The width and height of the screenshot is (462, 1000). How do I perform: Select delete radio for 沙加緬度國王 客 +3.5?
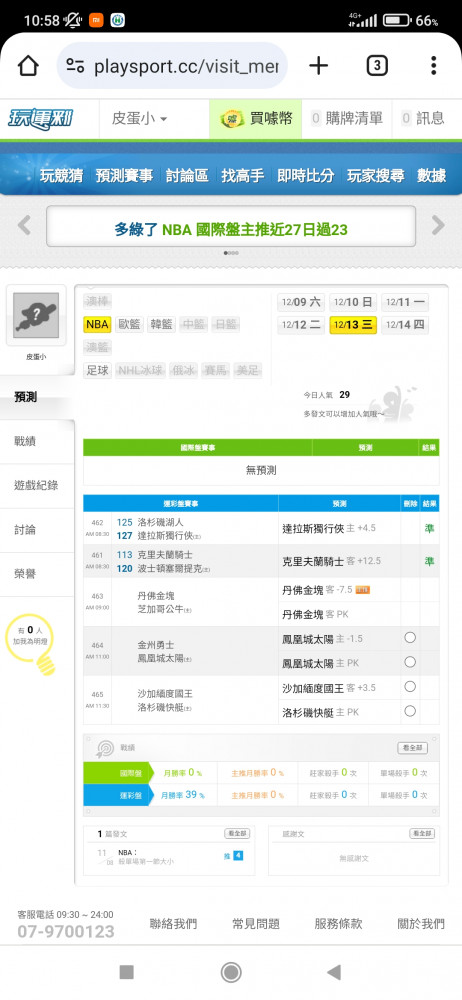tap(410, 686)
